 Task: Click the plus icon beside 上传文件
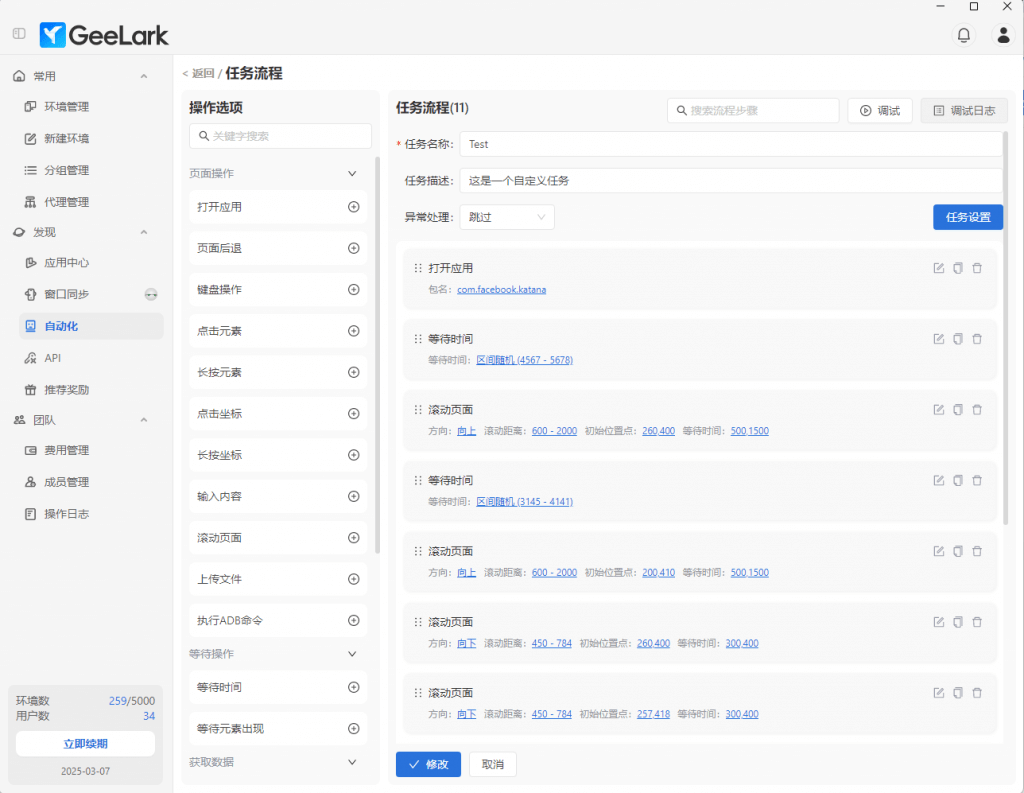pyautogui.click(x=353, y=579)
